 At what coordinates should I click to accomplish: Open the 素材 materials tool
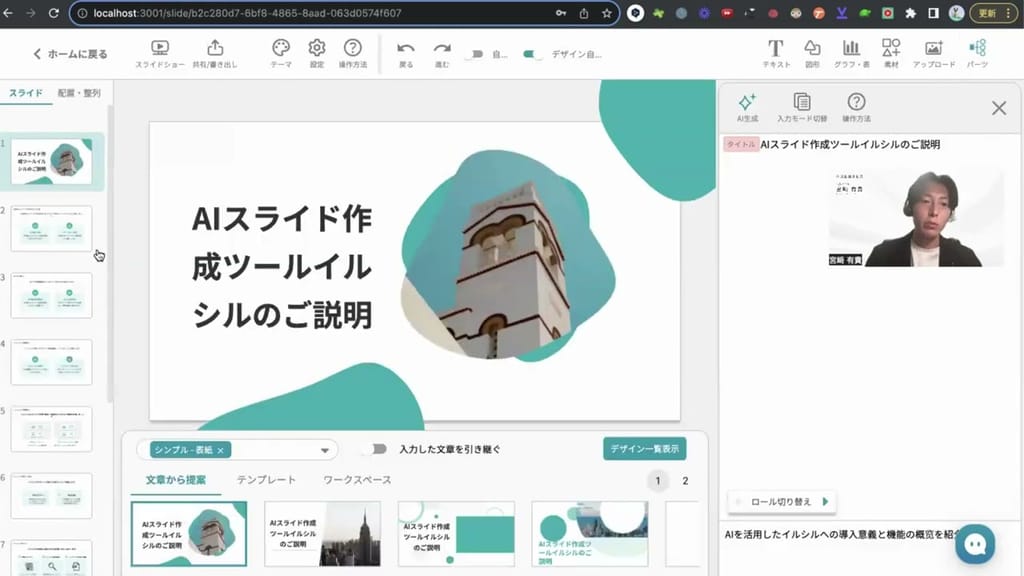click(891, 54)
